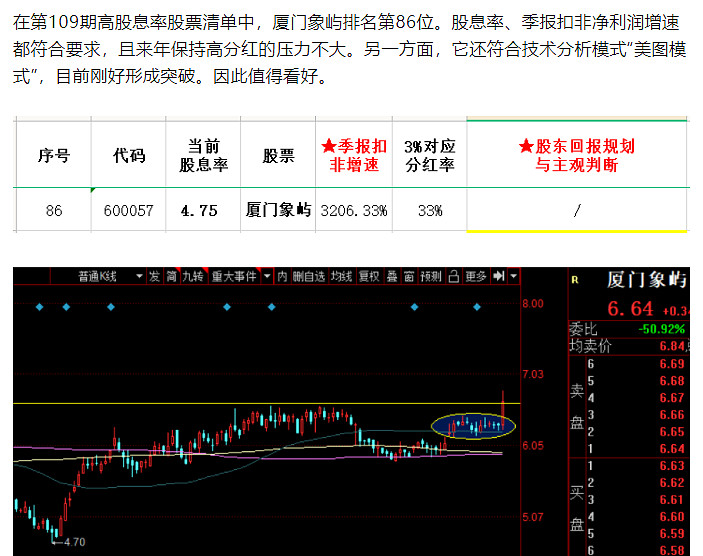
Task: Click the 33% payout ratio cell
Action: pos(430,210)
